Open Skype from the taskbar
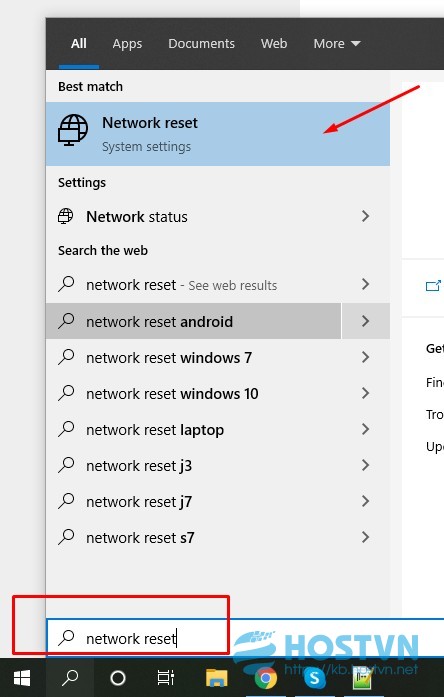 [x=314, y=678]
